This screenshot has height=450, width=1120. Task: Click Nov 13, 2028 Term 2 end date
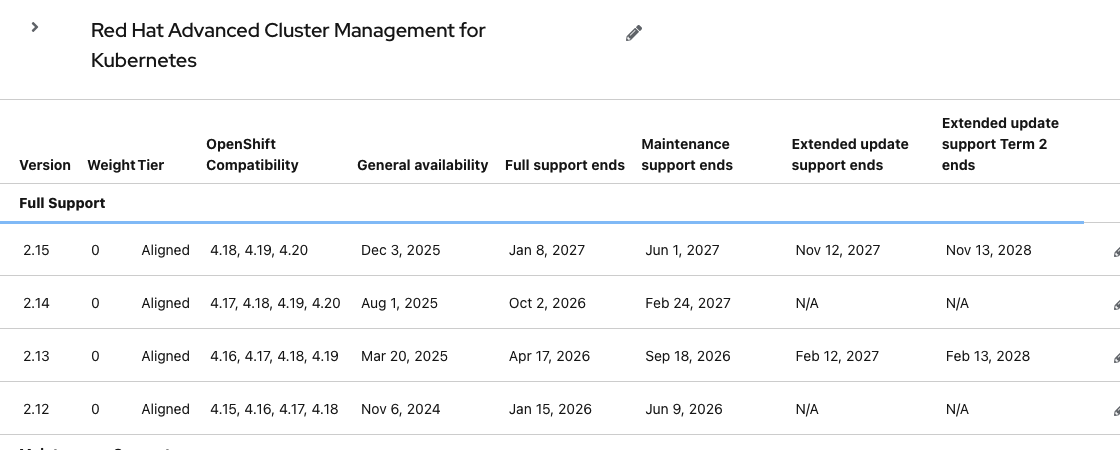(988, 250)
